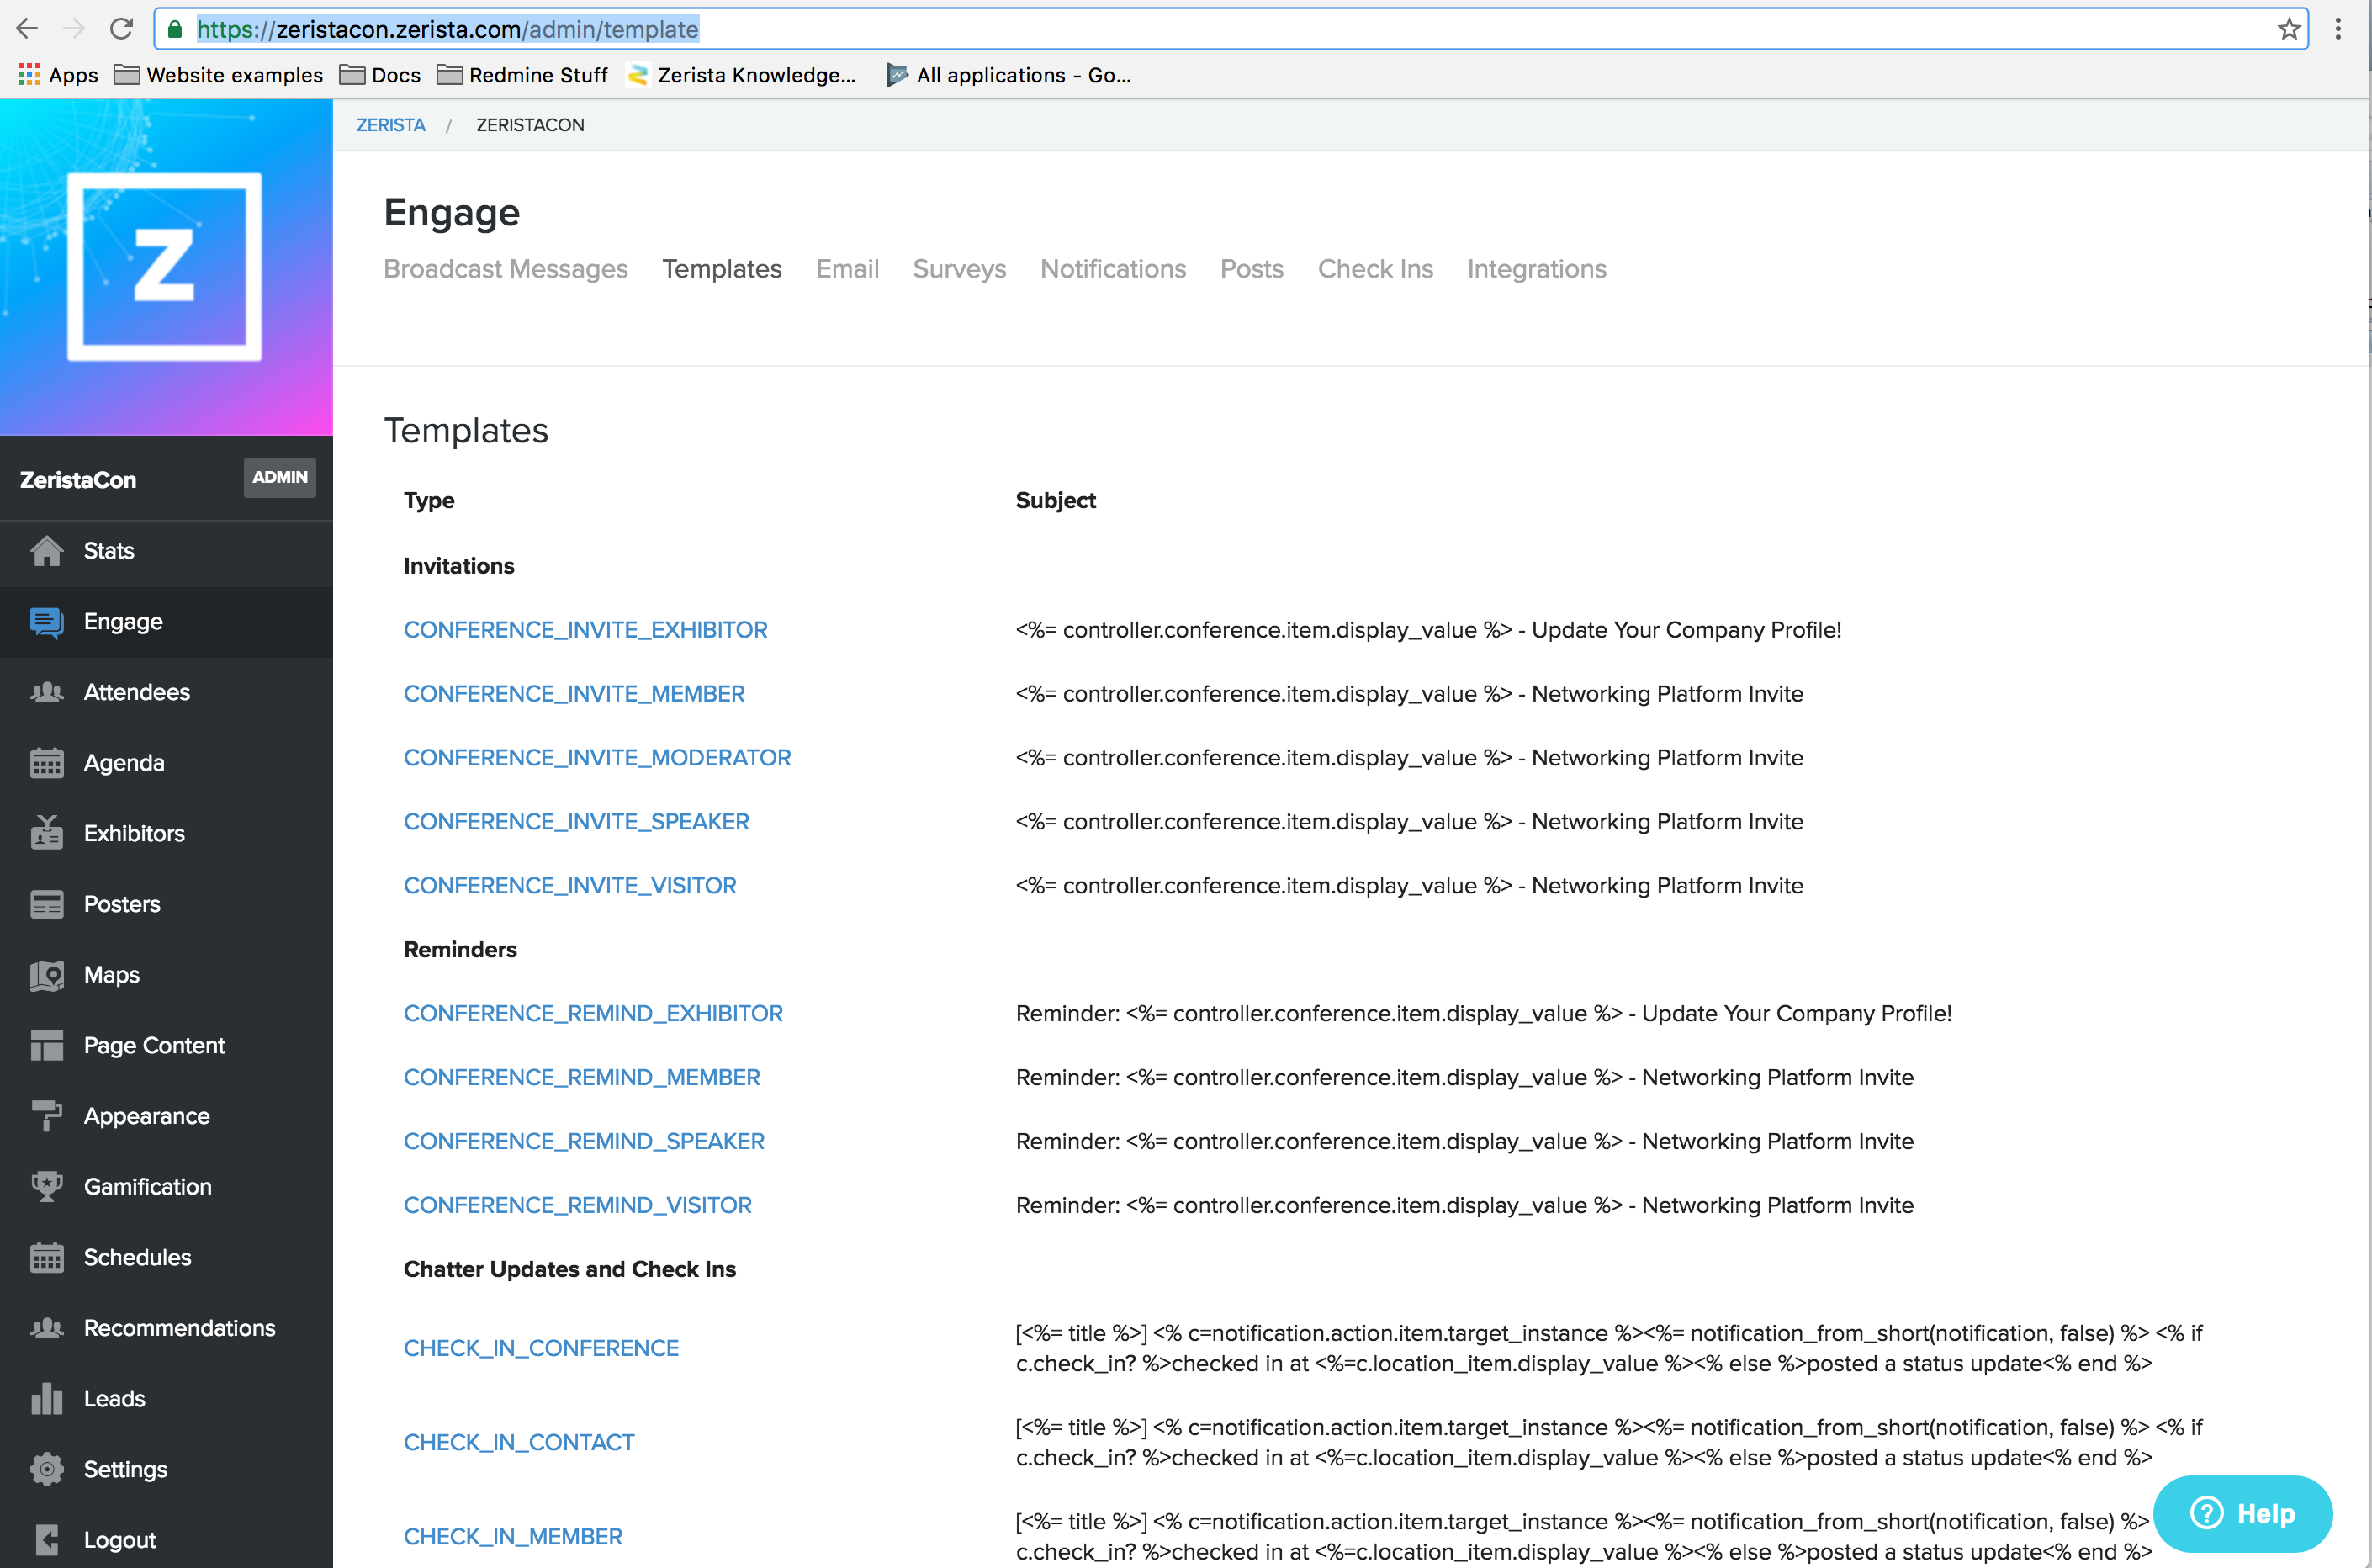
Task: Reload the page with refresh icon
Action: pos(121,29)
